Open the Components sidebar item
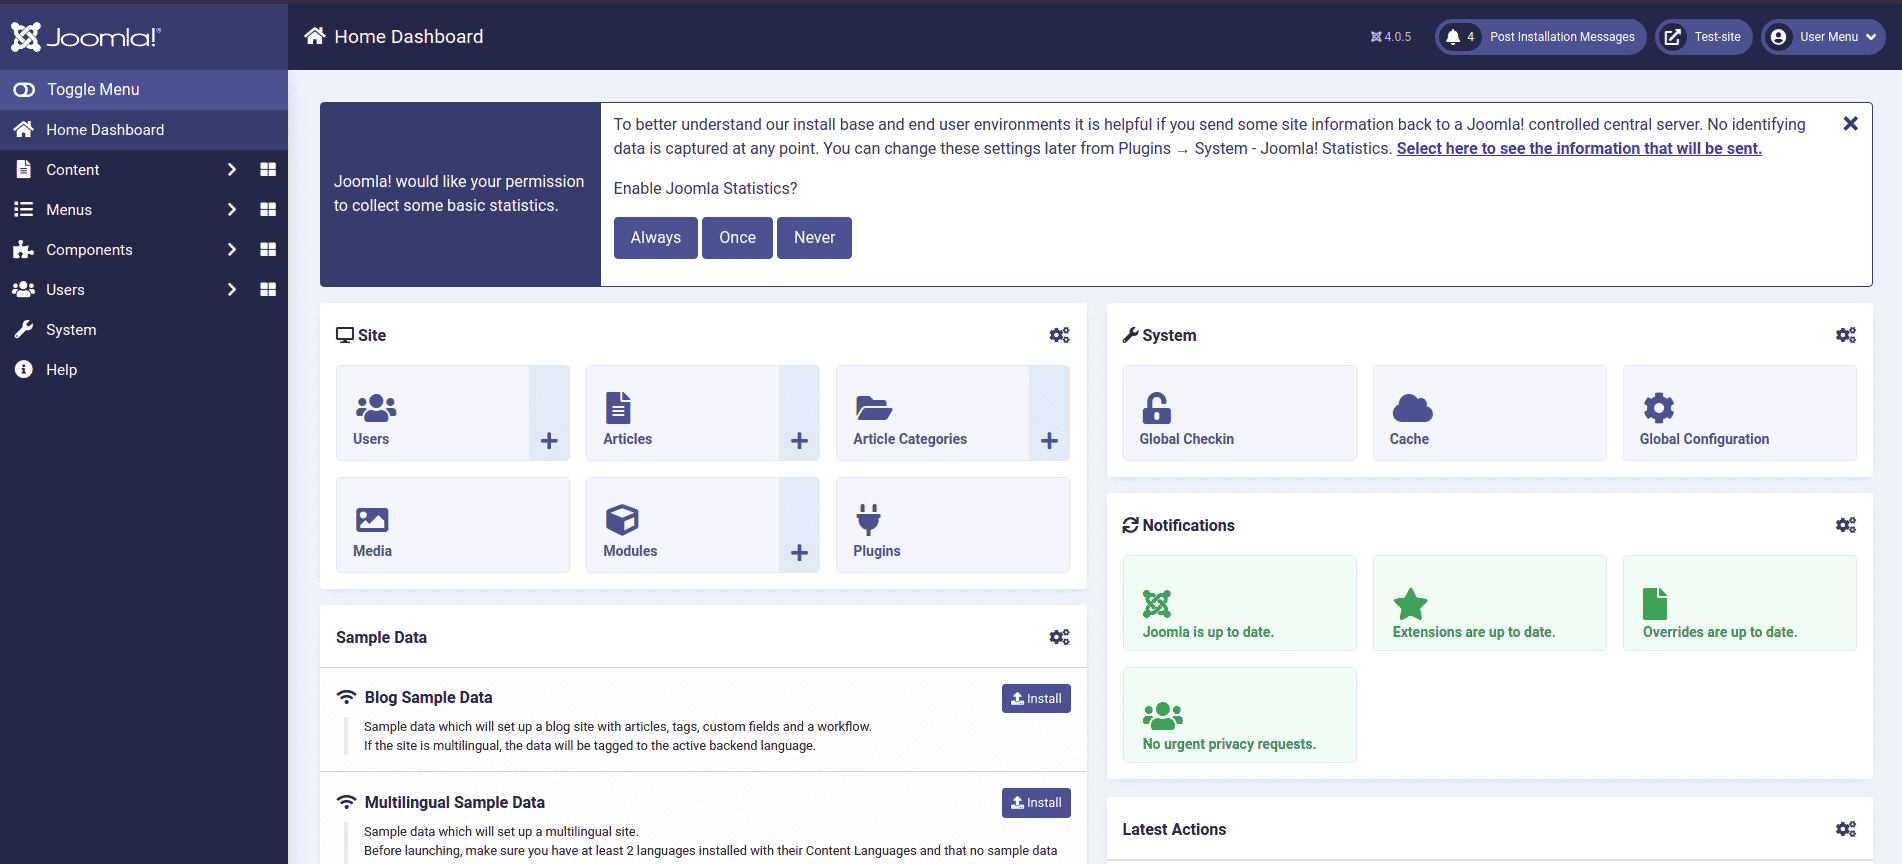 (x=89, y=250)
